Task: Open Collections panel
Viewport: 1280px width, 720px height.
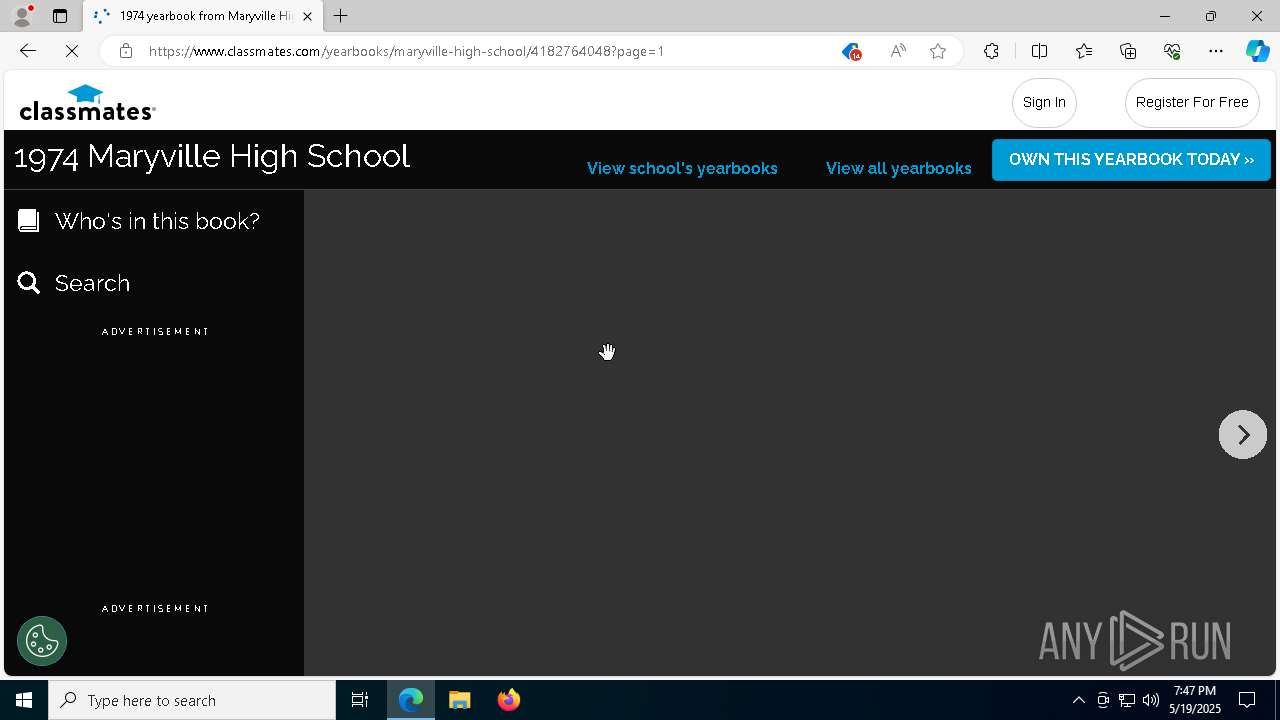Action: pos(1128,51)
